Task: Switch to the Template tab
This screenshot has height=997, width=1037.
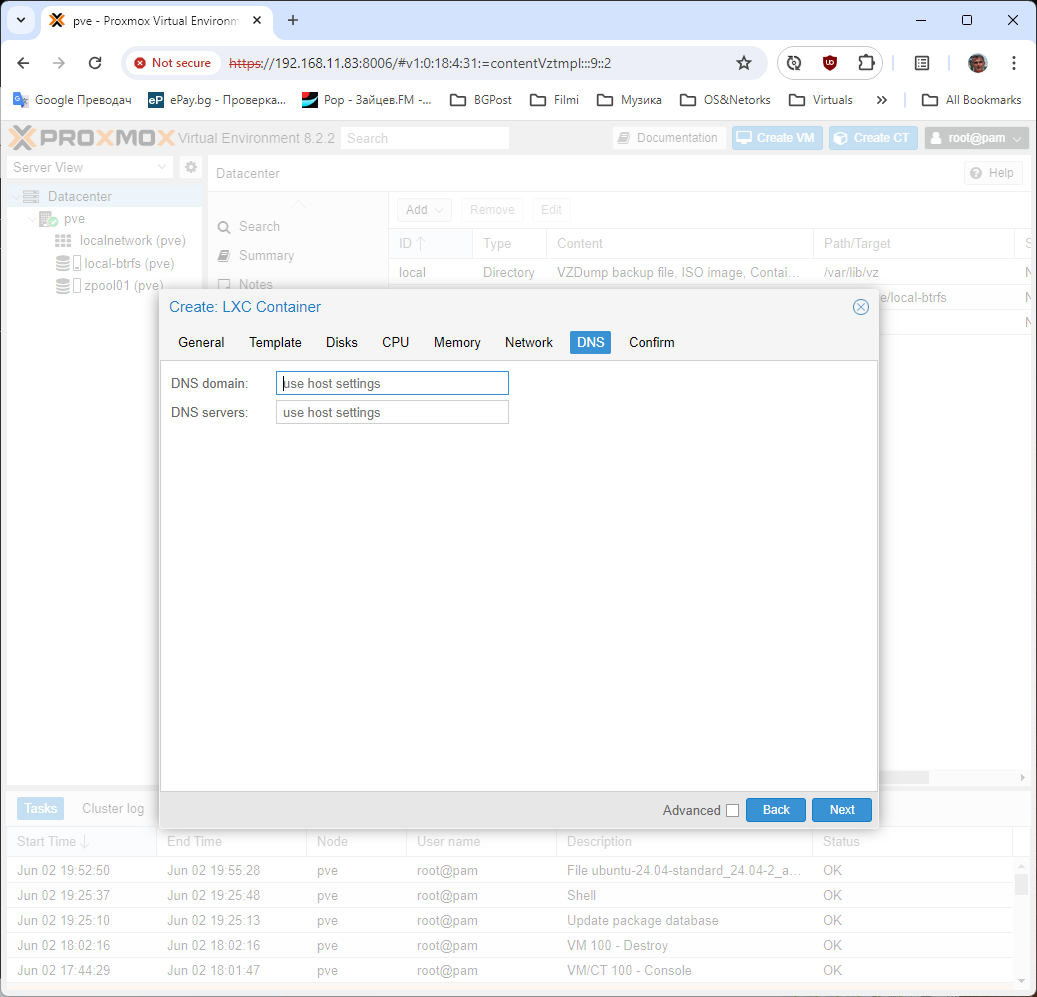Action: 275,342
